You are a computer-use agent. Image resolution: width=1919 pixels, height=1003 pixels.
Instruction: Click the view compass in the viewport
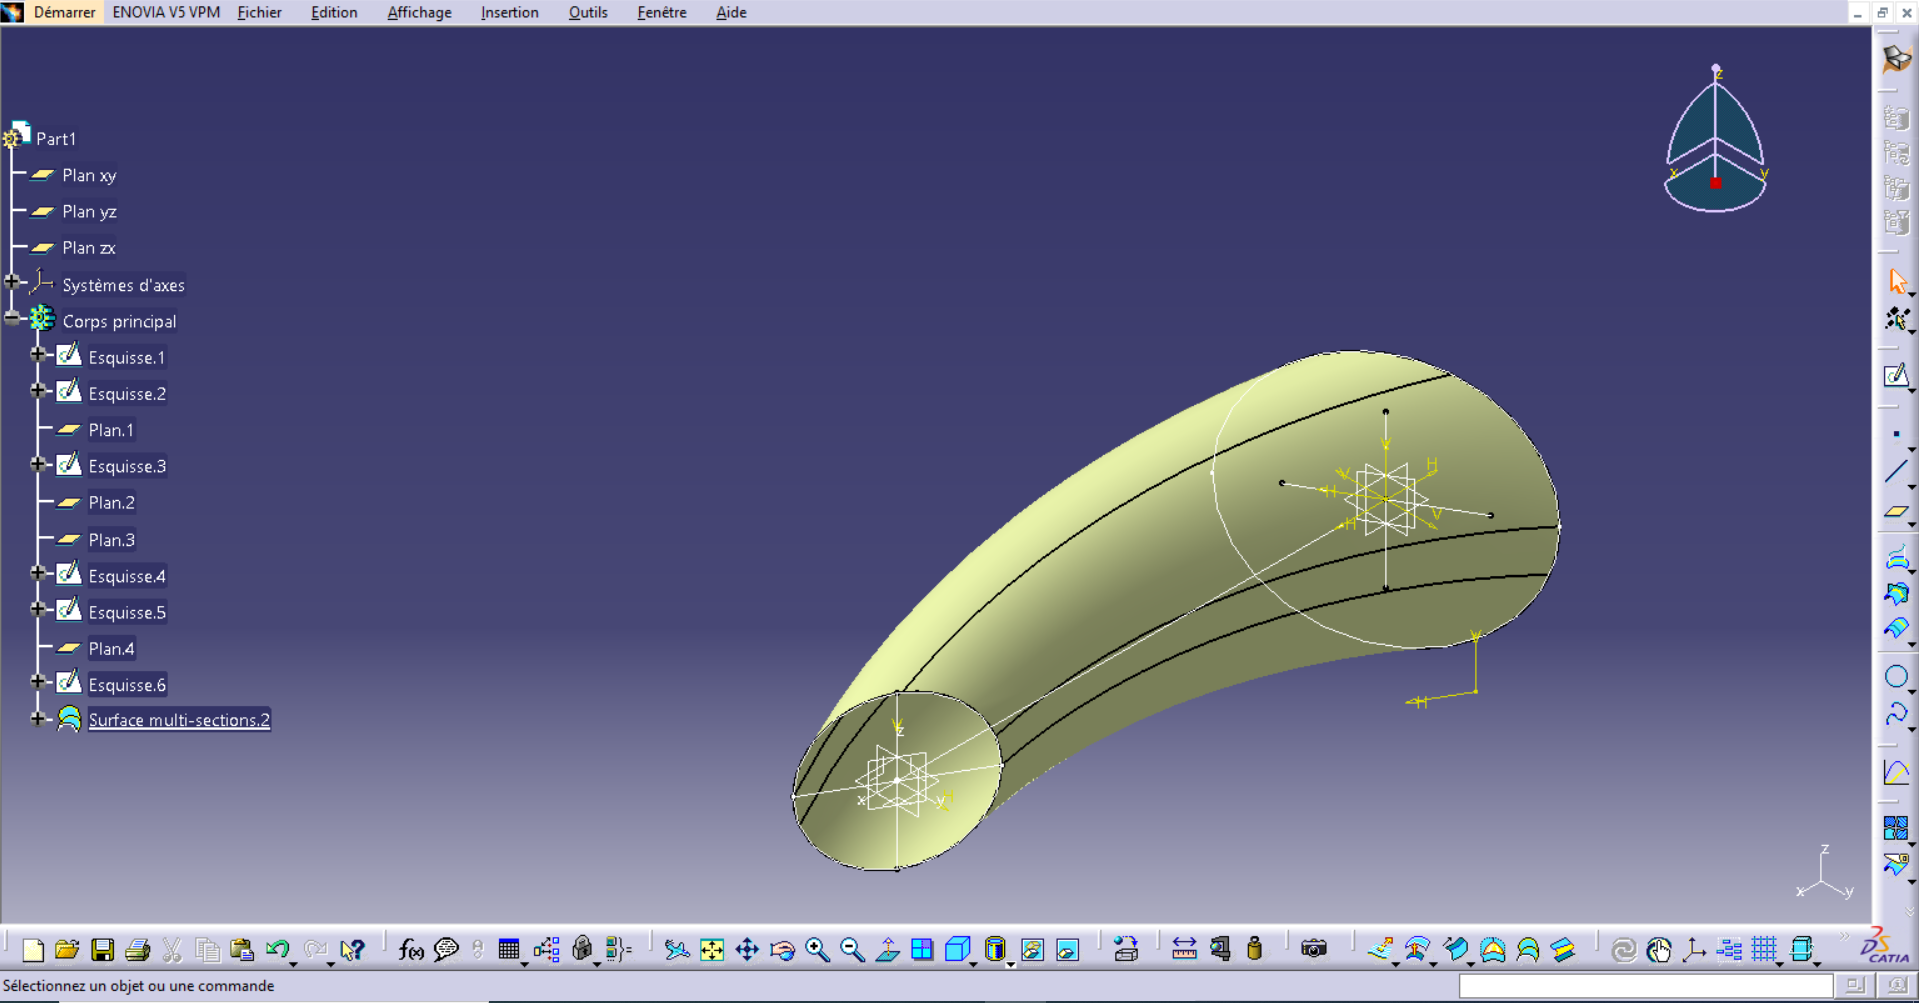[1716, 140]
